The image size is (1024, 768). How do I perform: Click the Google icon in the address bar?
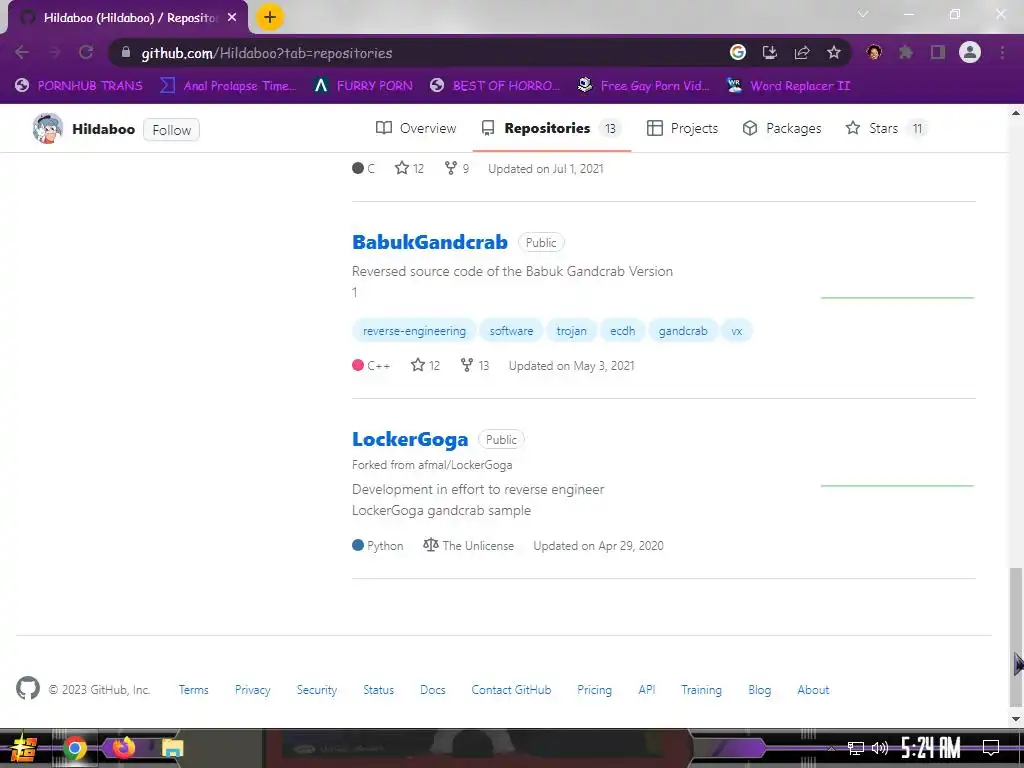pos(738,52)
